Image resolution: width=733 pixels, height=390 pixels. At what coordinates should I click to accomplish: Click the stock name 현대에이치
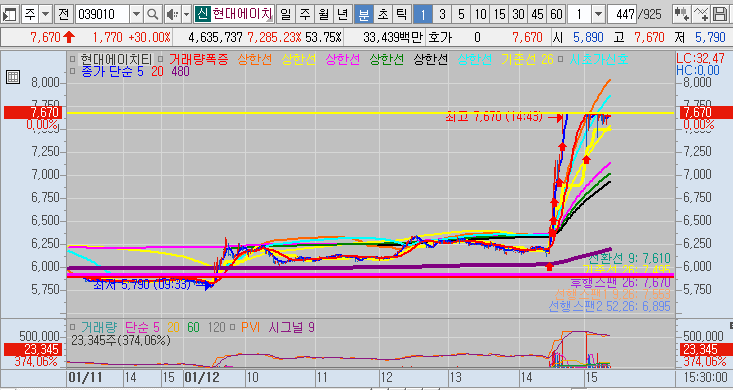[242, 14]
